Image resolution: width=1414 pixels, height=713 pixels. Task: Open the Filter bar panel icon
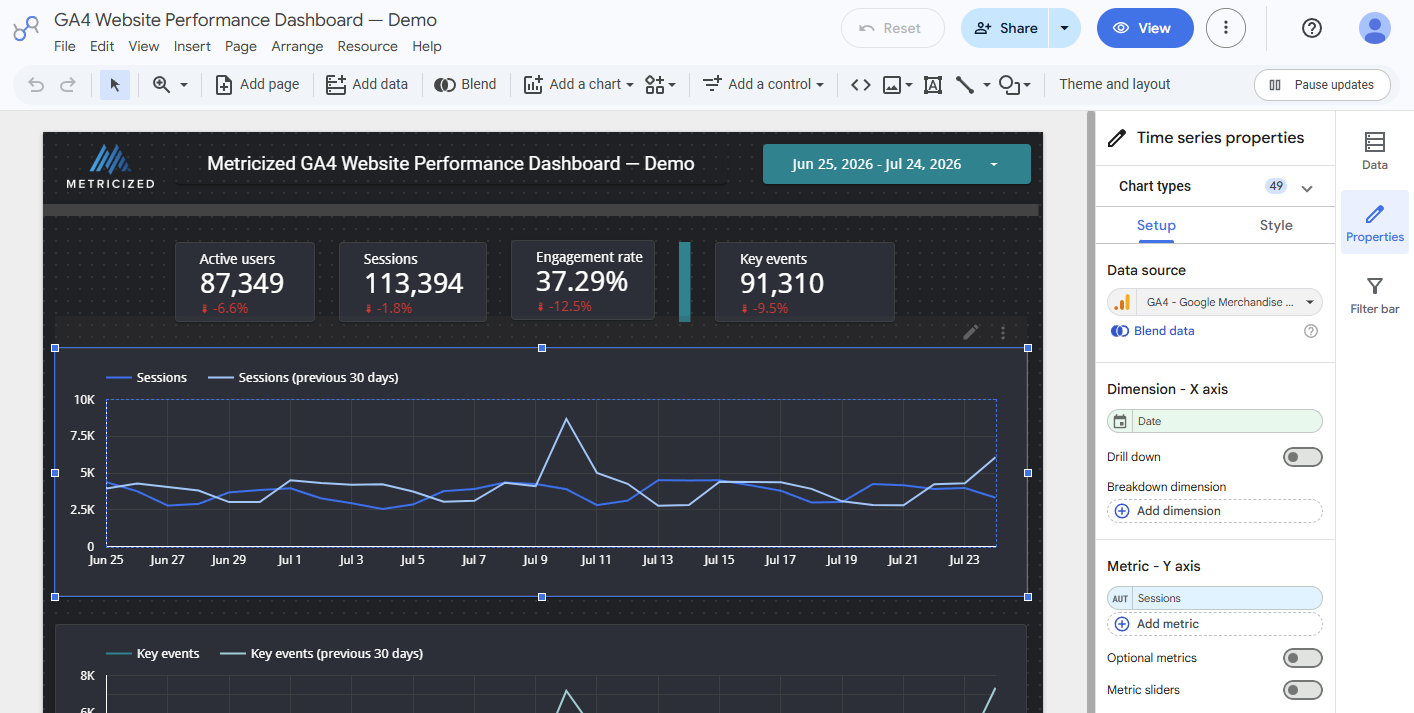click(x=1375, y=295)
